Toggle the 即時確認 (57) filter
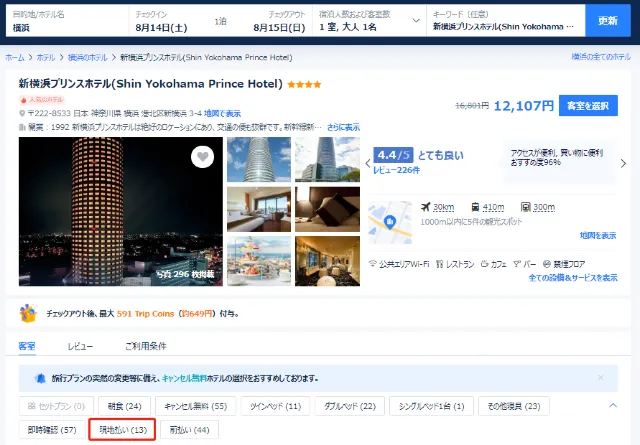640x445 pixels. tap(52, 430)
